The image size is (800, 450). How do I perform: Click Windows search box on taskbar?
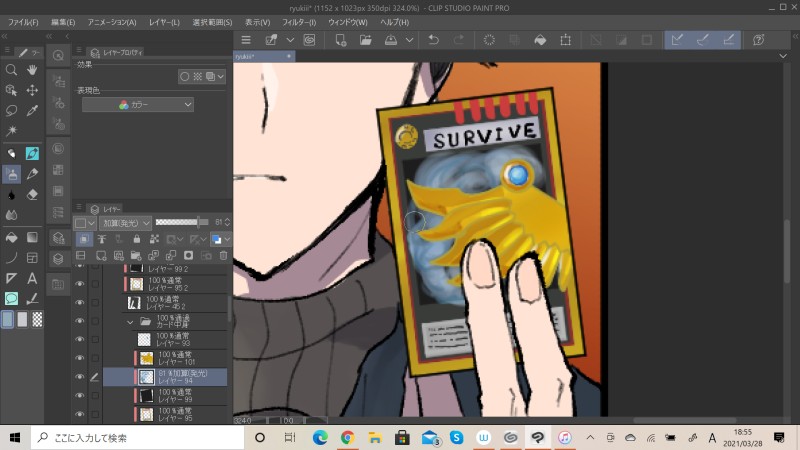pos(138,438)
